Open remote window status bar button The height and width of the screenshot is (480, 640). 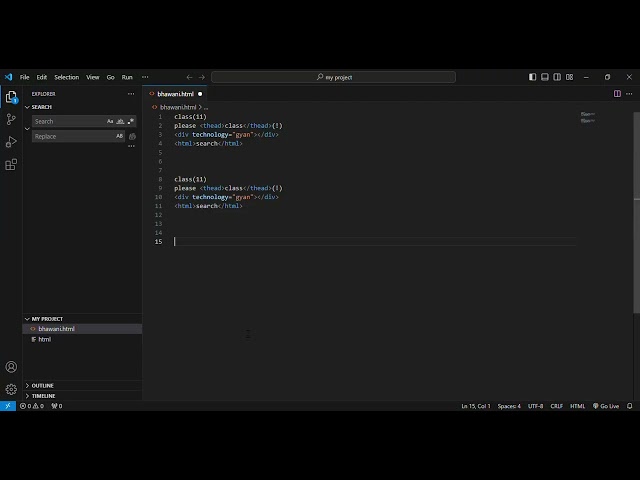coord(8,406)
